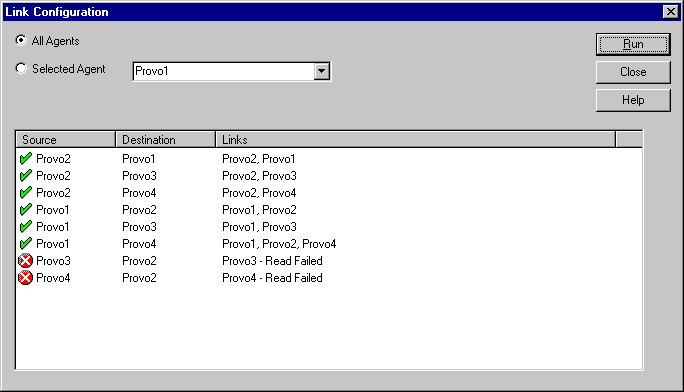Click destination Provo1 in first row
Screen dimensions: 684x392
(x=139, y=159)
